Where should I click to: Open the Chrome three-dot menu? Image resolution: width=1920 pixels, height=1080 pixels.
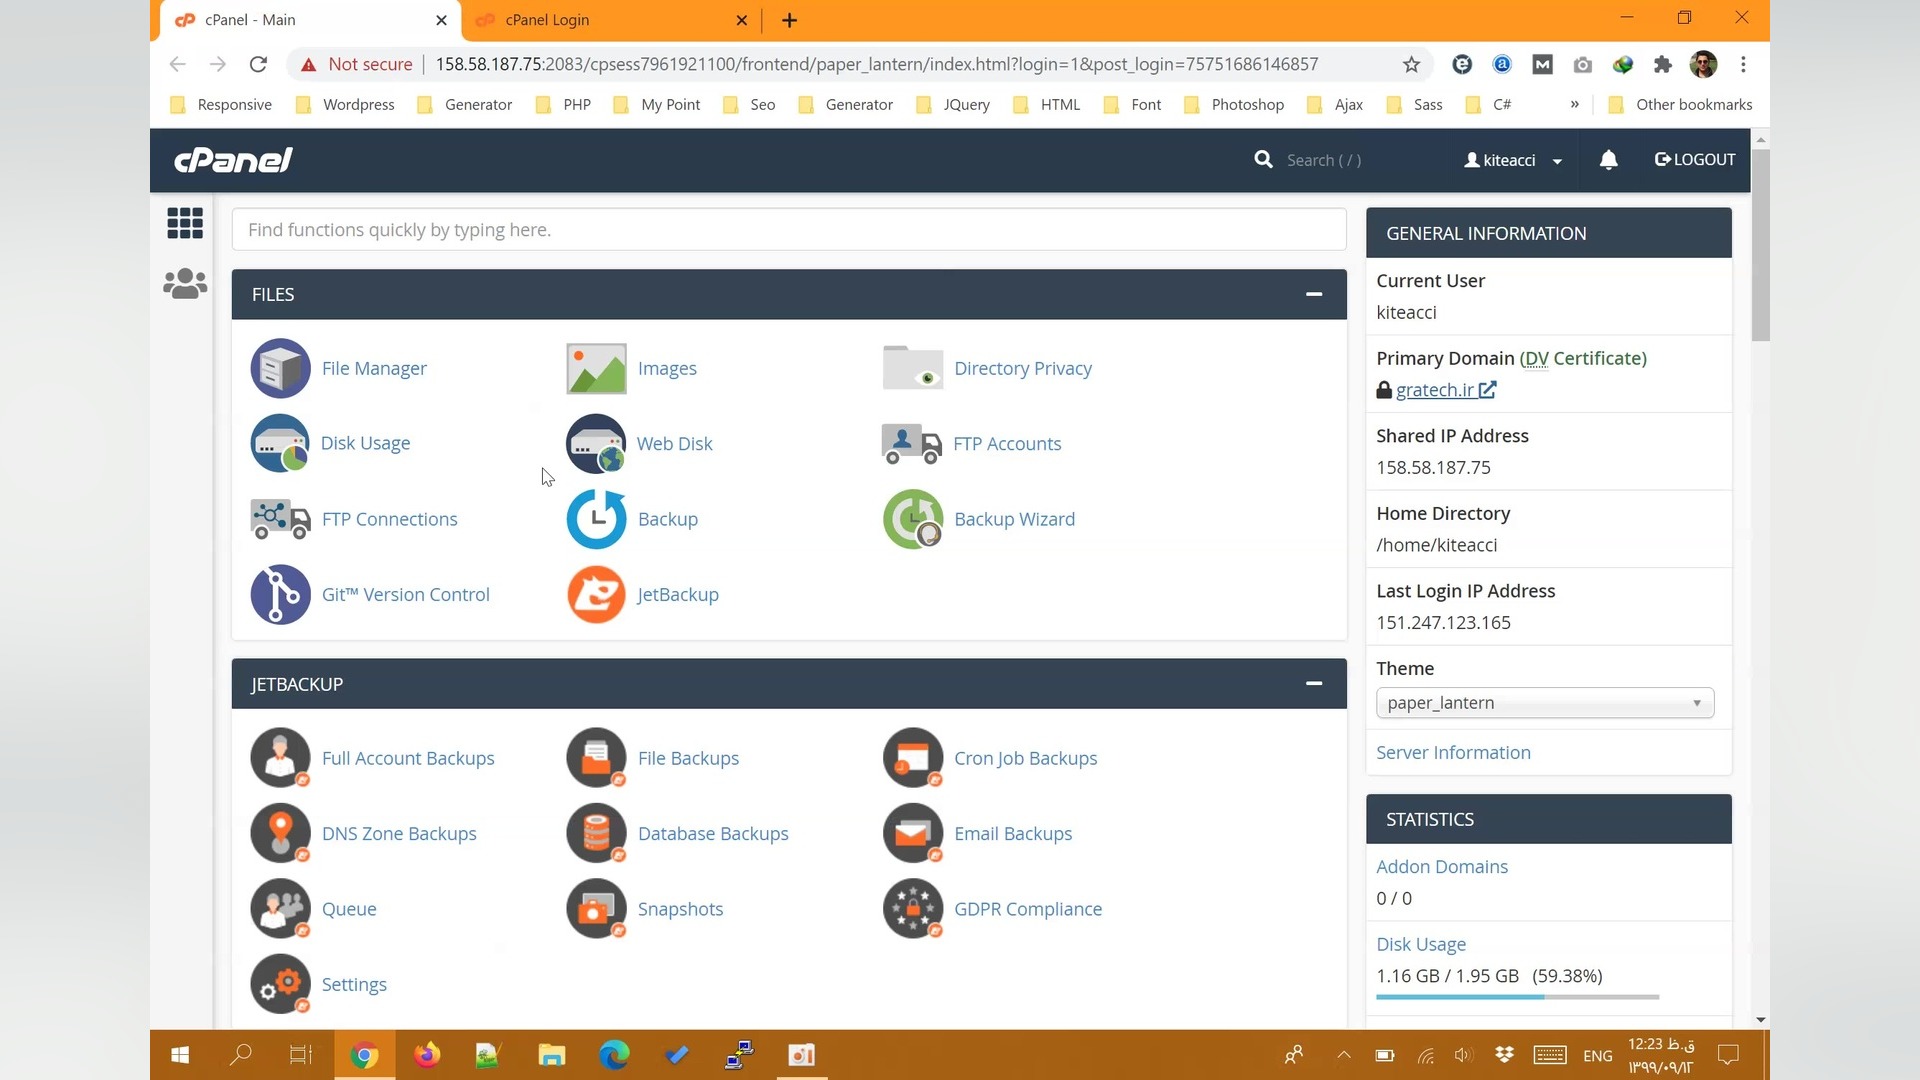[x=1743, y=64]
